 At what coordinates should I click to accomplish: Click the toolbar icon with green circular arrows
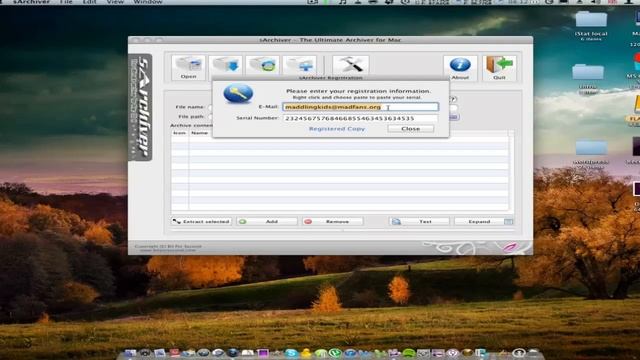pos(262,66)
